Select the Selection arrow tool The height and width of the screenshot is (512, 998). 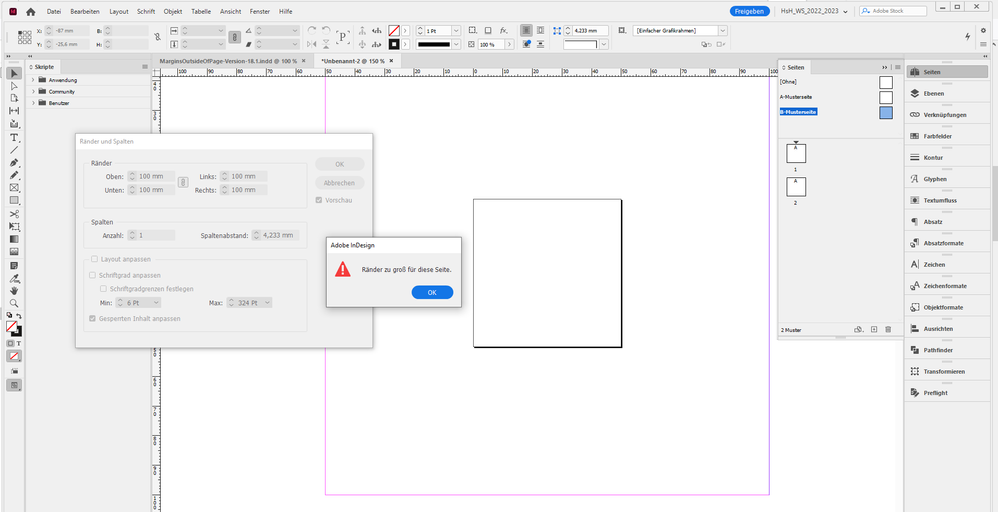click(14, 73)
